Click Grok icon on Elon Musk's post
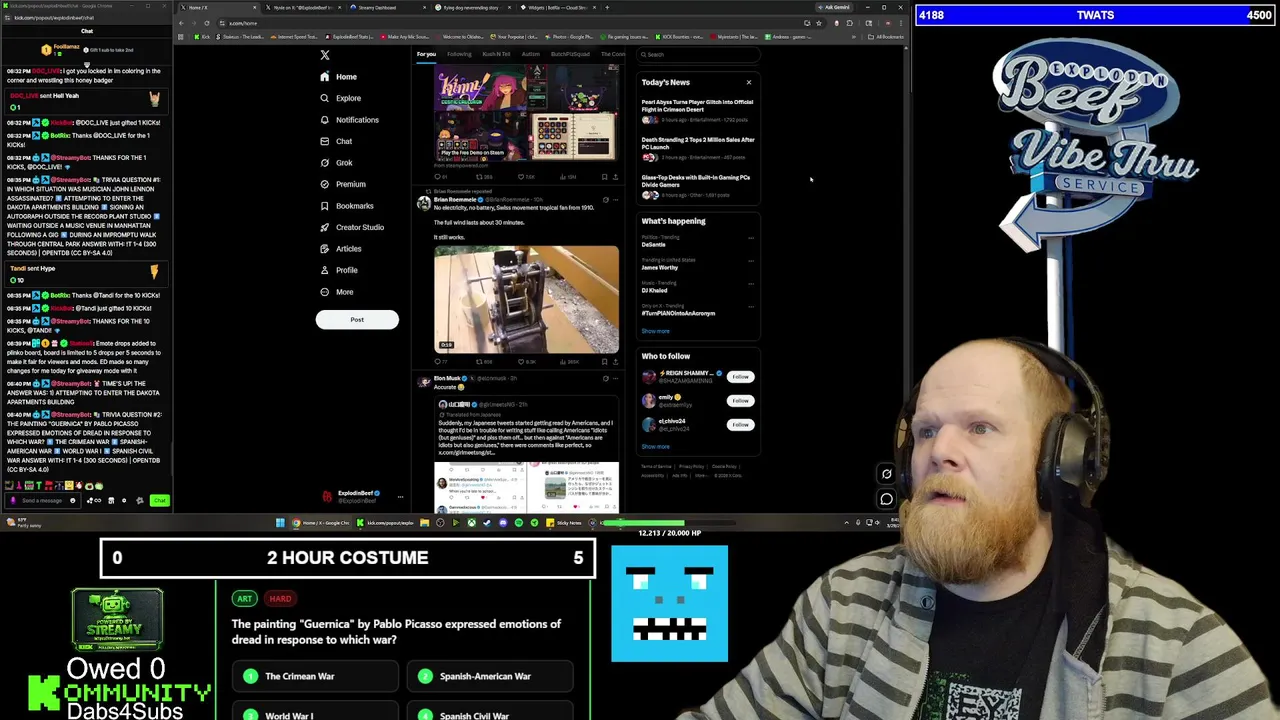 tap(605, 378)
